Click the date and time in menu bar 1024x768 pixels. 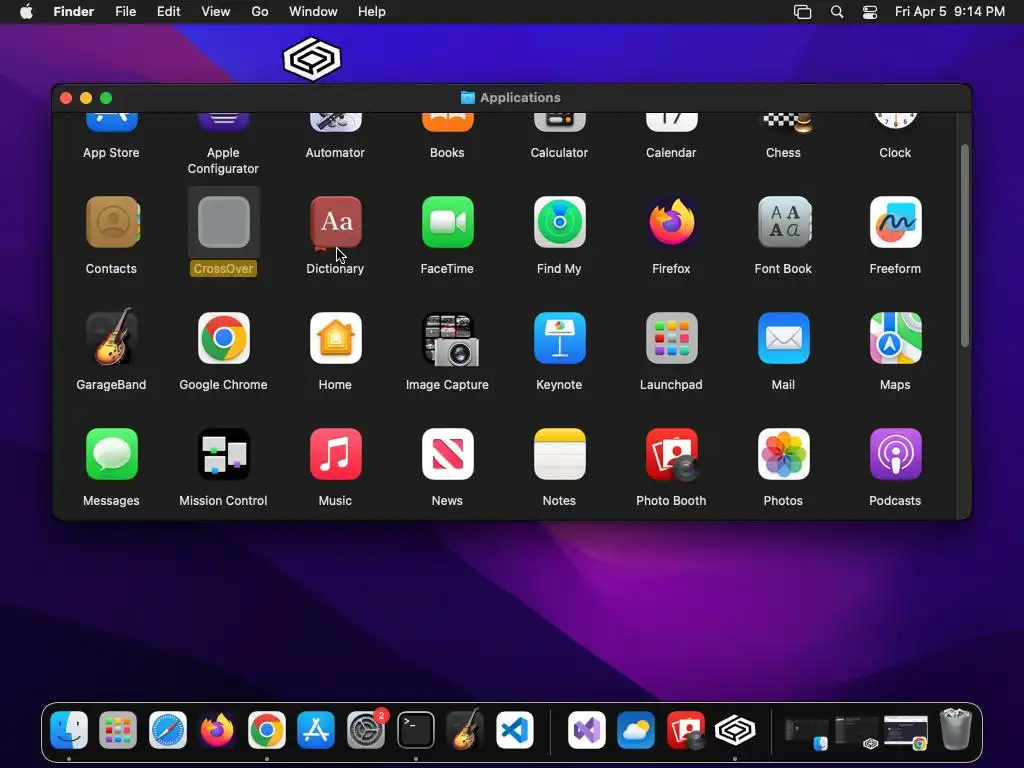[950, 12]
